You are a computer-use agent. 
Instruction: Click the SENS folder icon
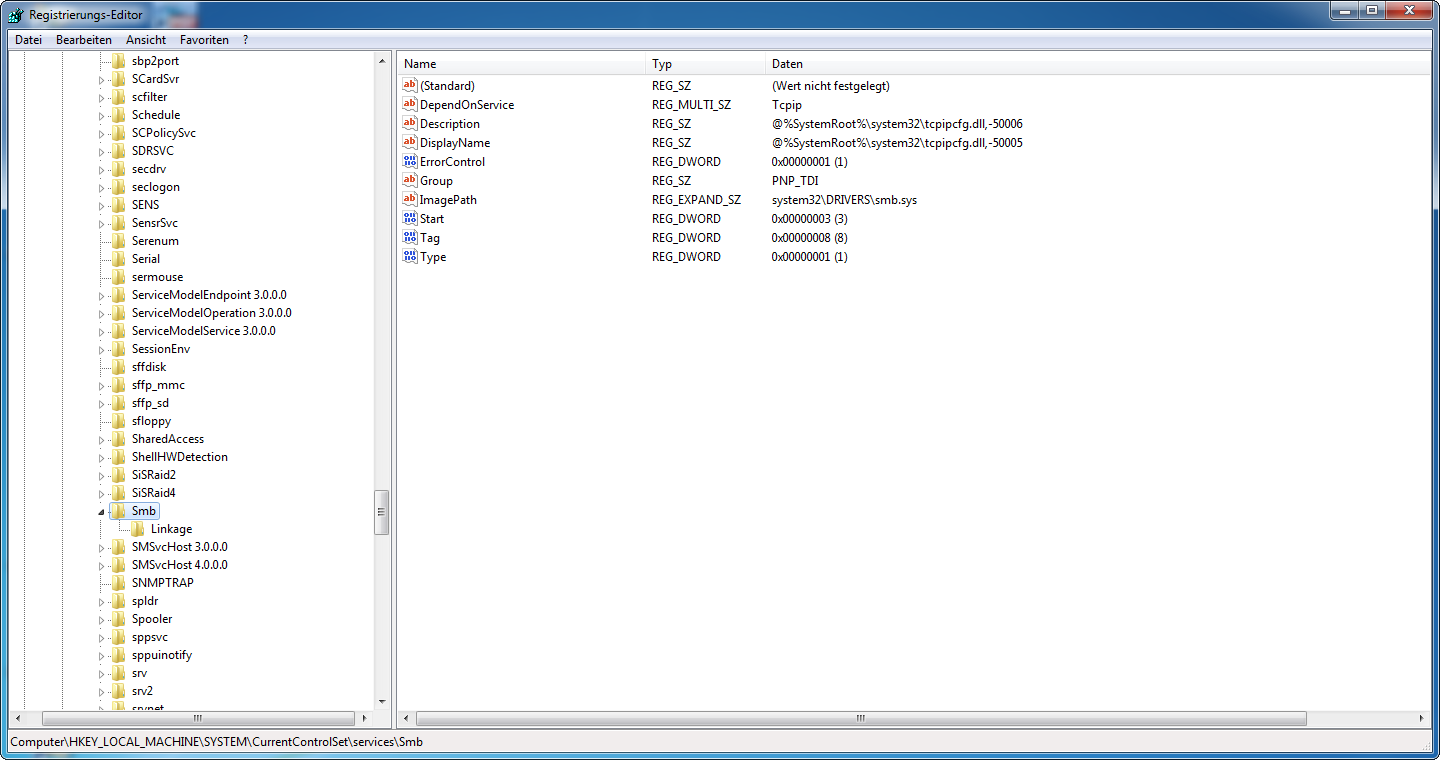click(x=118, y=205)
